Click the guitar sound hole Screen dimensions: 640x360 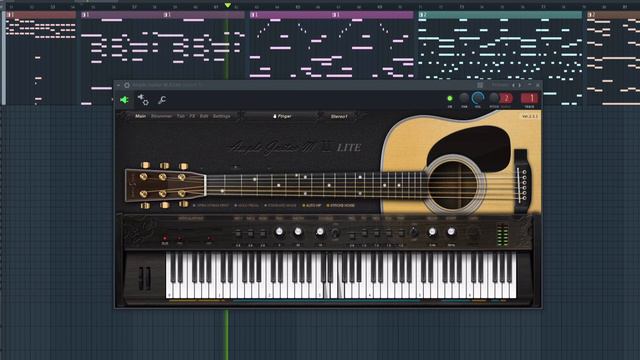click(x=453, y=184)
